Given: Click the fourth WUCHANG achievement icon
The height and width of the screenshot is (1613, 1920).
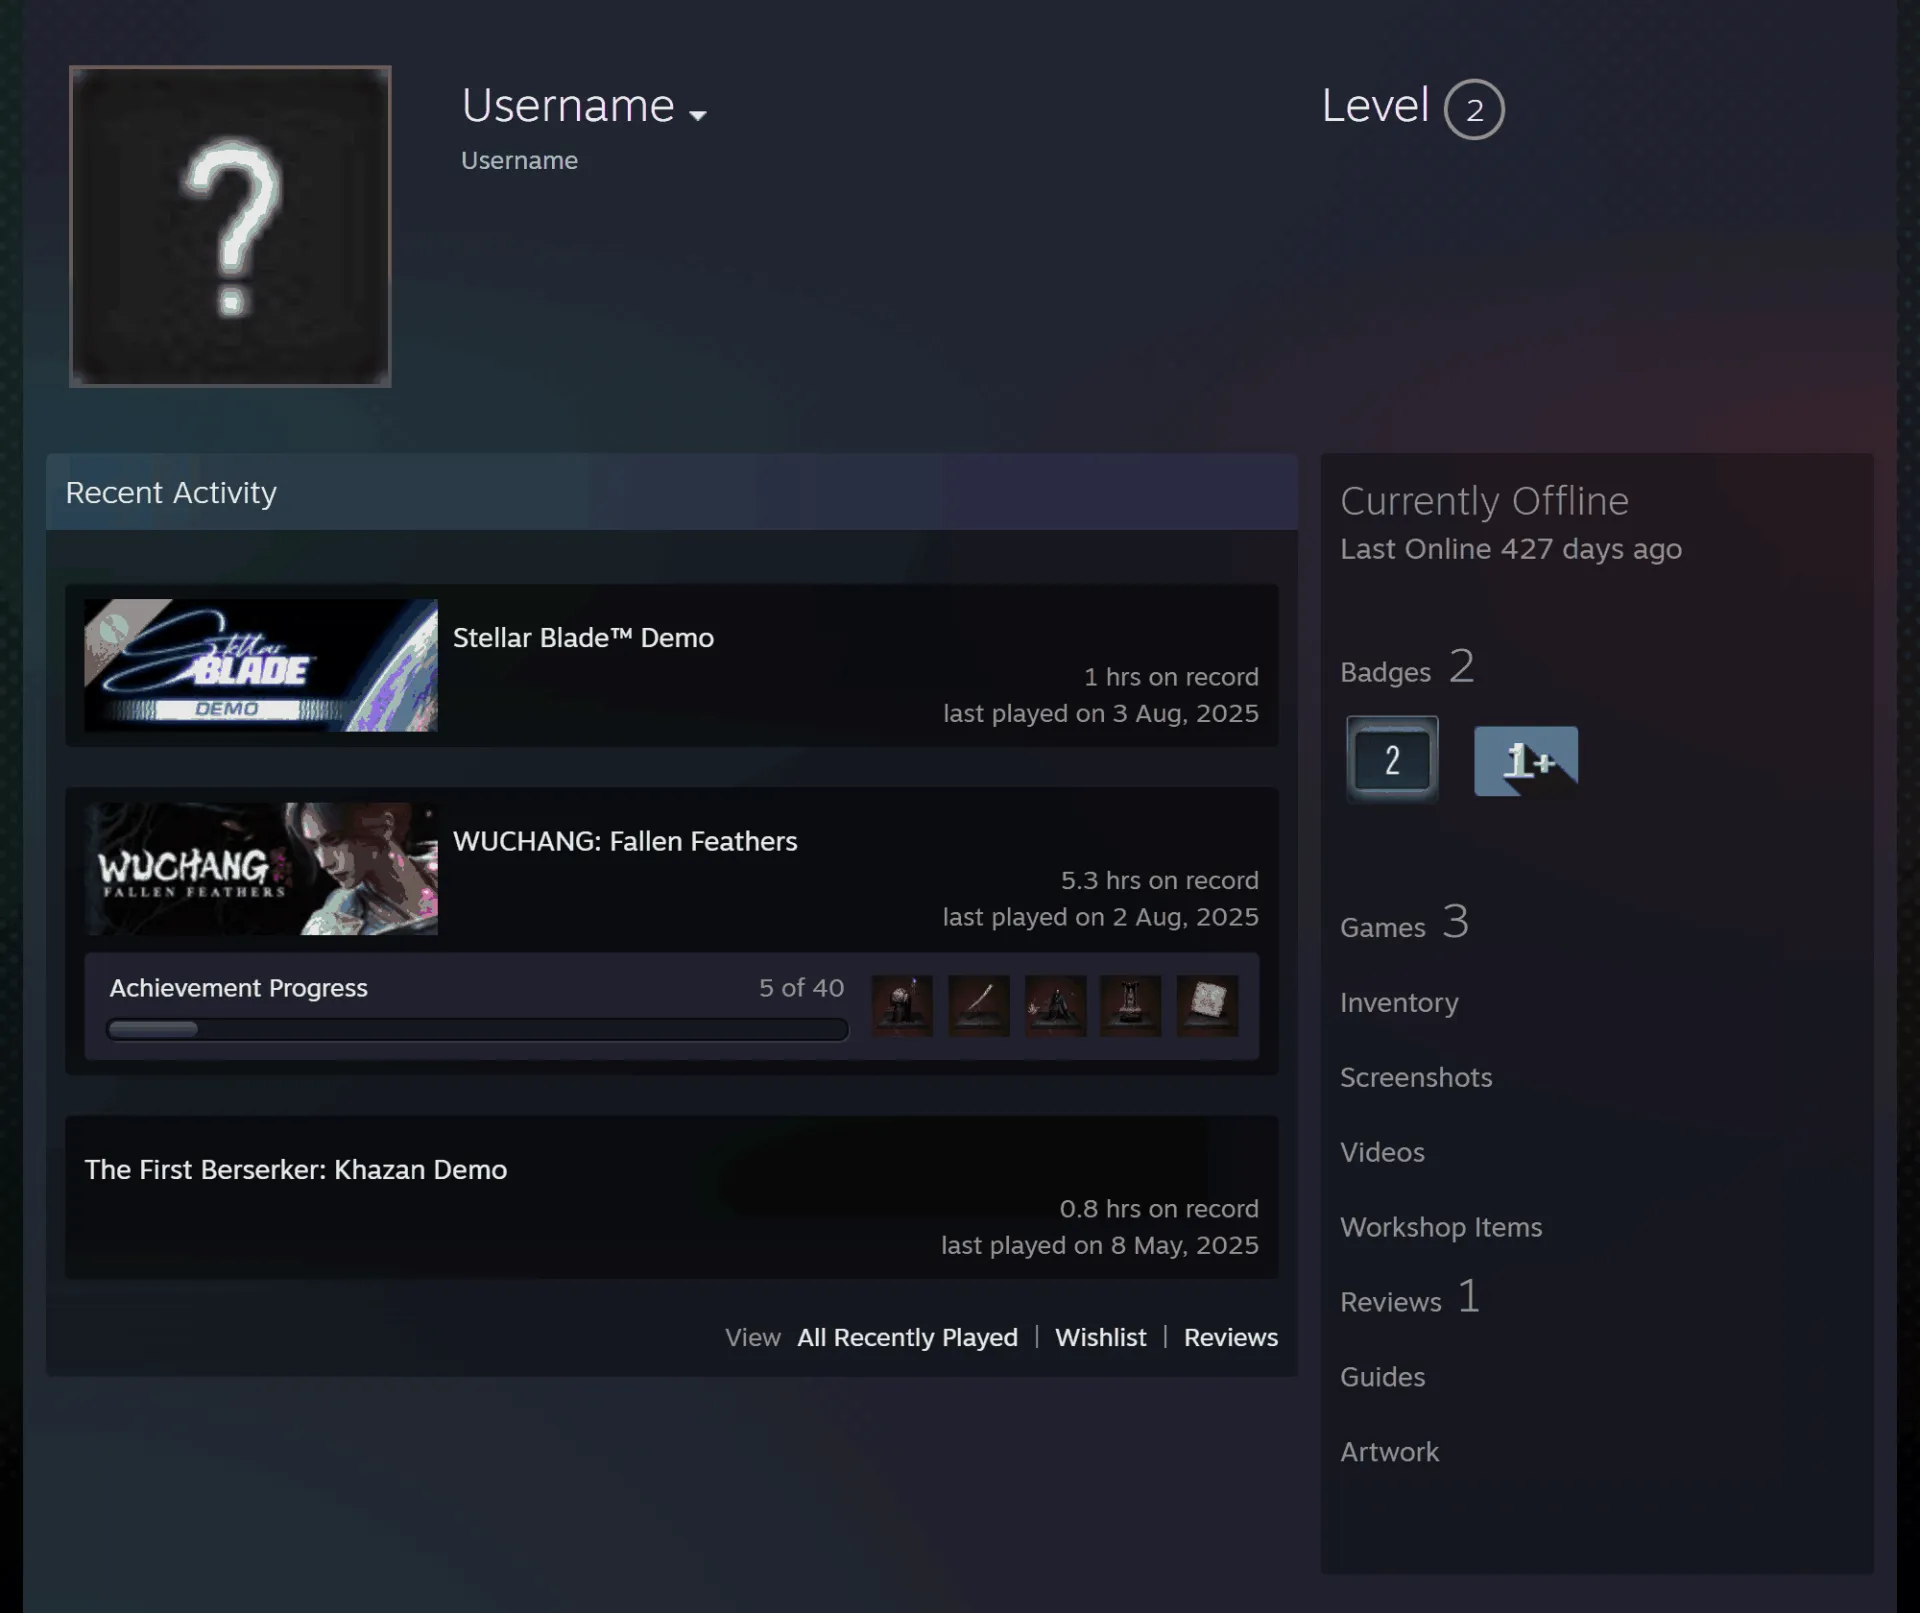Looking at the screenshot, I should [1131, 1005].
